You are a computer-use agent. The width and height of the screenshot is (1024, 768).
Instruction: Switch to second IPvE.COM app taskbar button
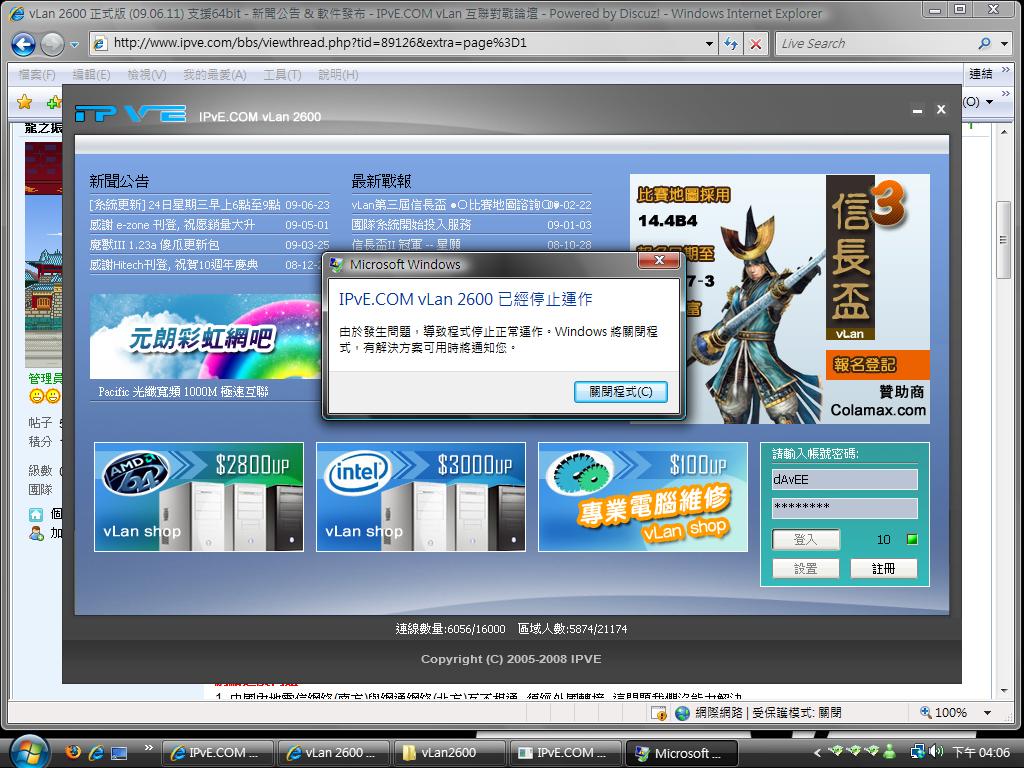[x=566, y=753]
